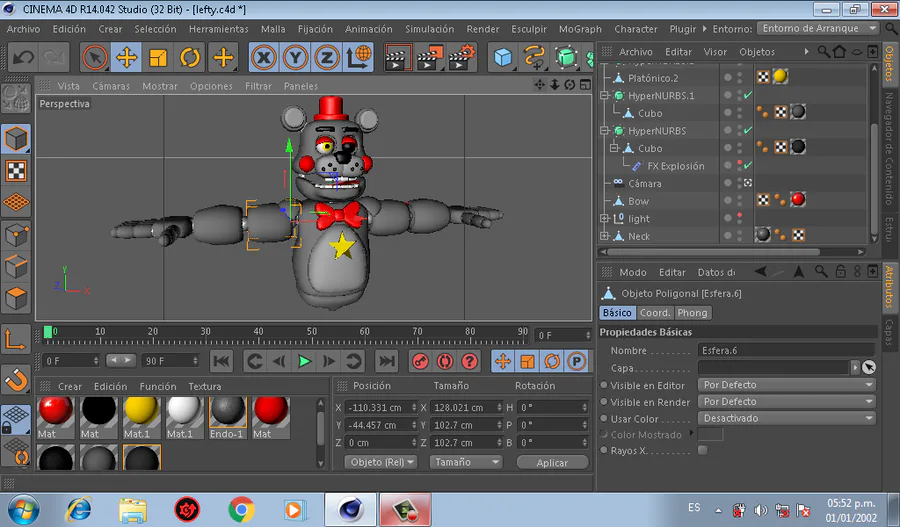This screenshot has height=527, width=900.
Task: Click the Position X value field
Action: 380,408
